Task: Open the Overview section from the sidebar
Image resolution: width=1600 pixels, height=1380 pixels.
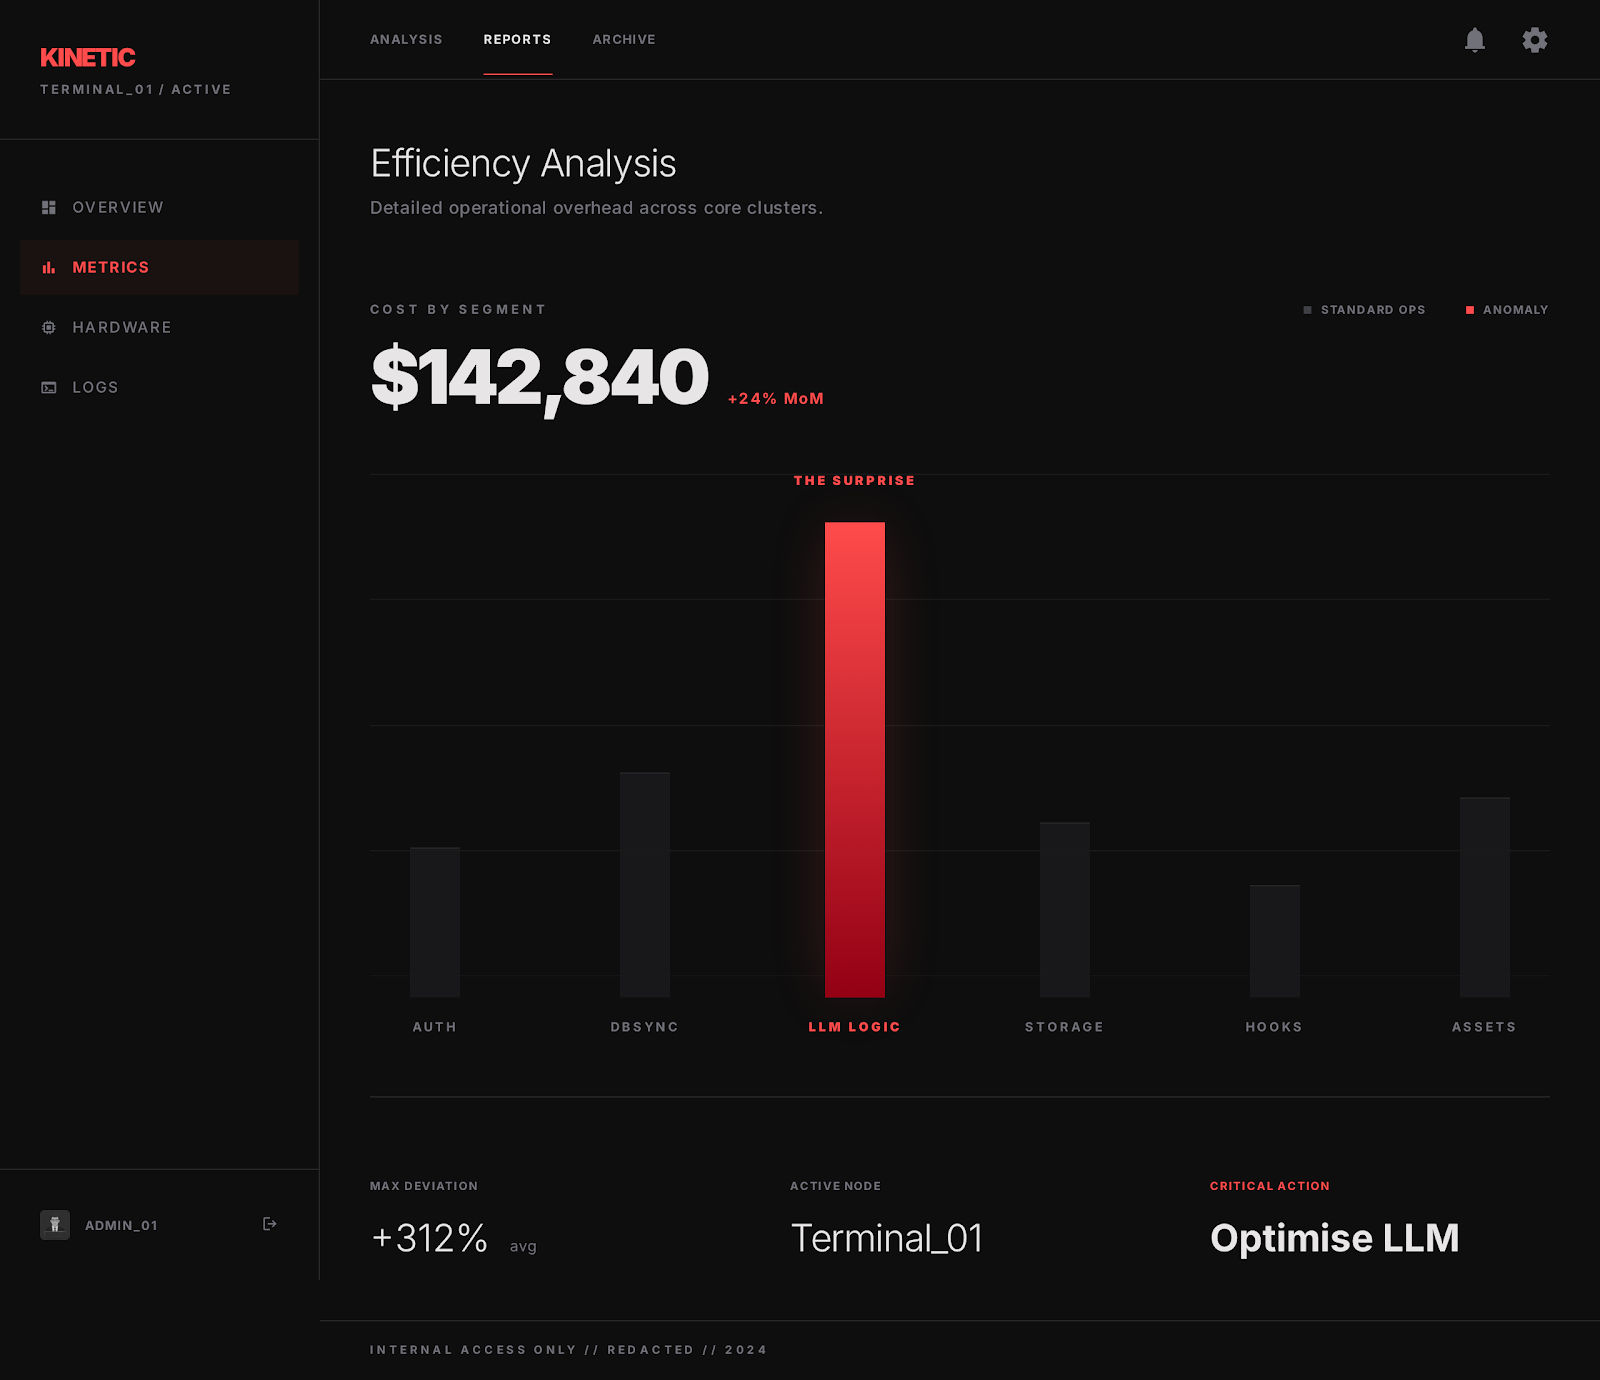Action: [x=117, y=207]
